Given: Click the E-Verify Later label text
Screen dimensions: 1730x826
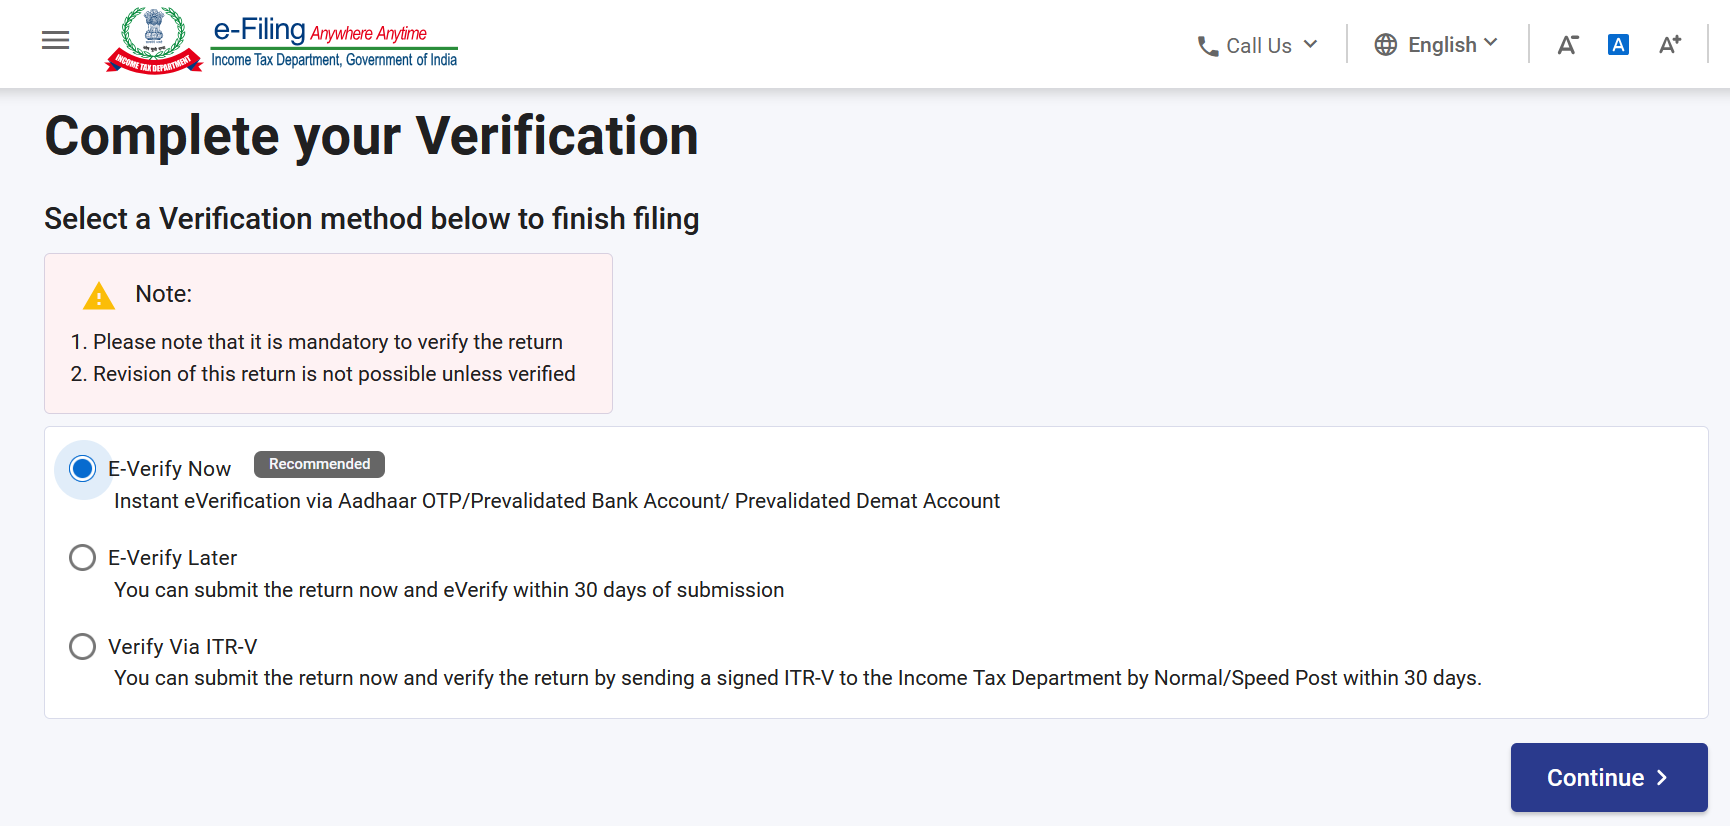Looking at the screenshot, I should 172,558.
